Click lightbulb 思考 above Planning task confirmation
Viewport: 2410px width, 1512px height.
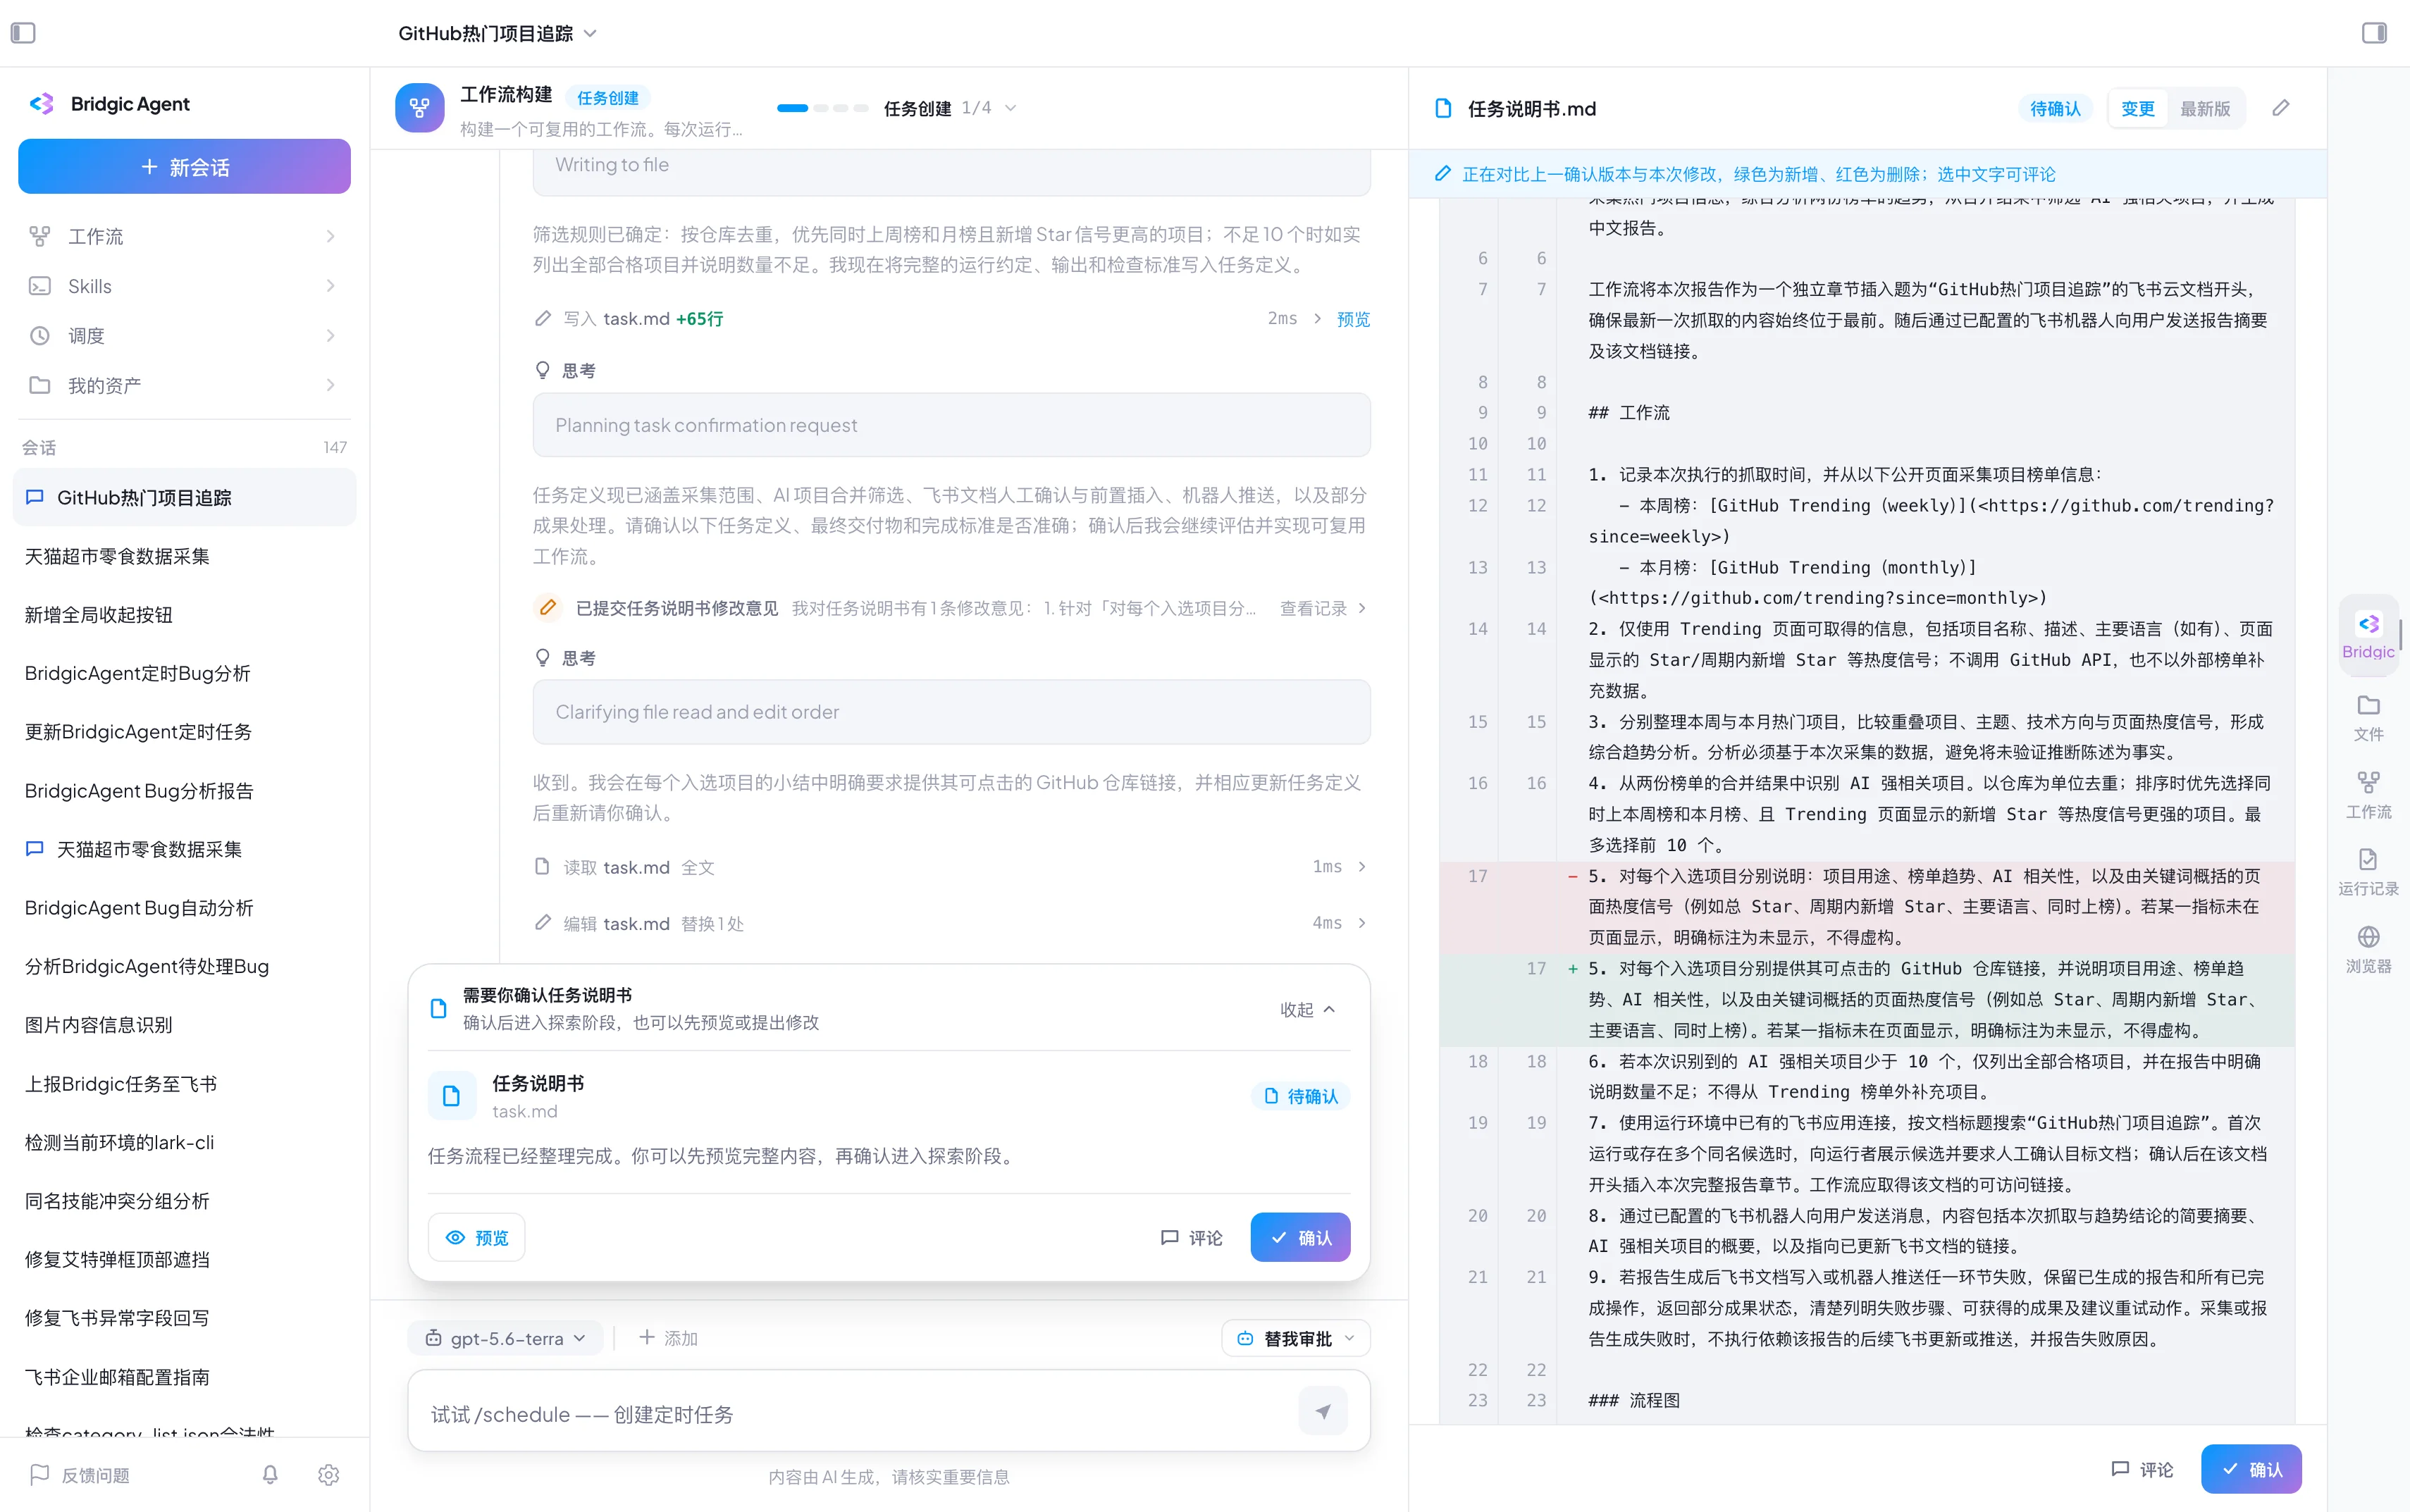point(542,370)
